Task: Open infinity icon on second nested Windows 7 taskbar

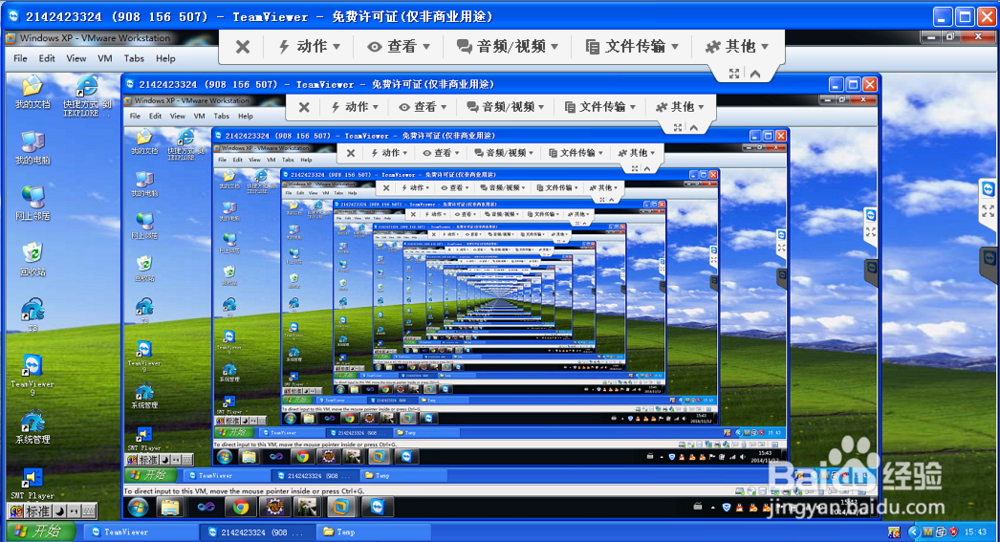Action: [x=206, y=508]
